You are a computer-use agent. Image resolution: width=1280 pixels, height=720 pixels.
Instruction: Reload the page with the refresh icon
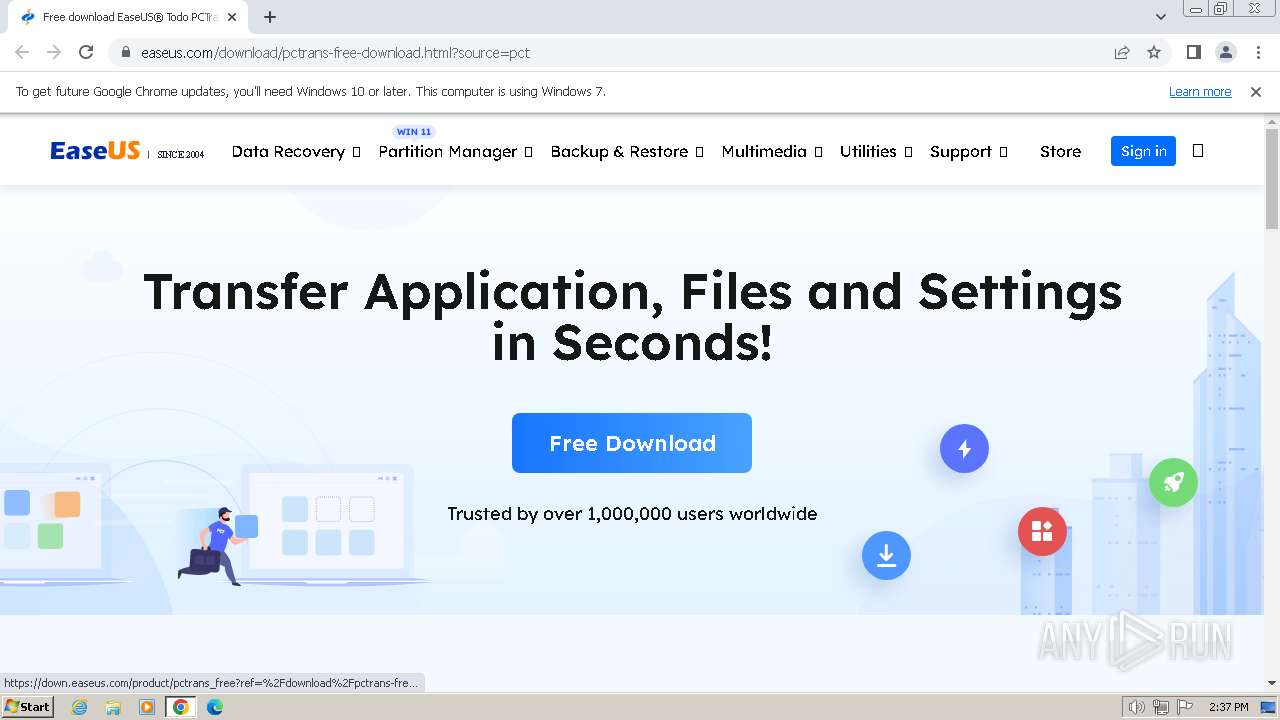pyautogui.click(x=86, y=52)
